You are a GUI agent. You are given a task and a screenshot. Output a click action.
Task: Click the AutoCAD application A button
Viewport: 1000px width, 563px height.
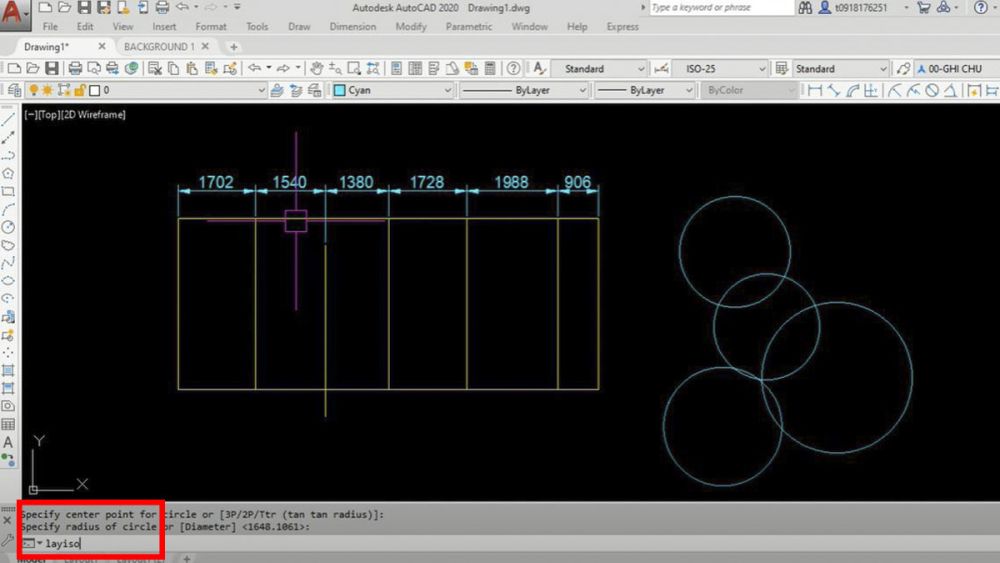pos(13,14)
